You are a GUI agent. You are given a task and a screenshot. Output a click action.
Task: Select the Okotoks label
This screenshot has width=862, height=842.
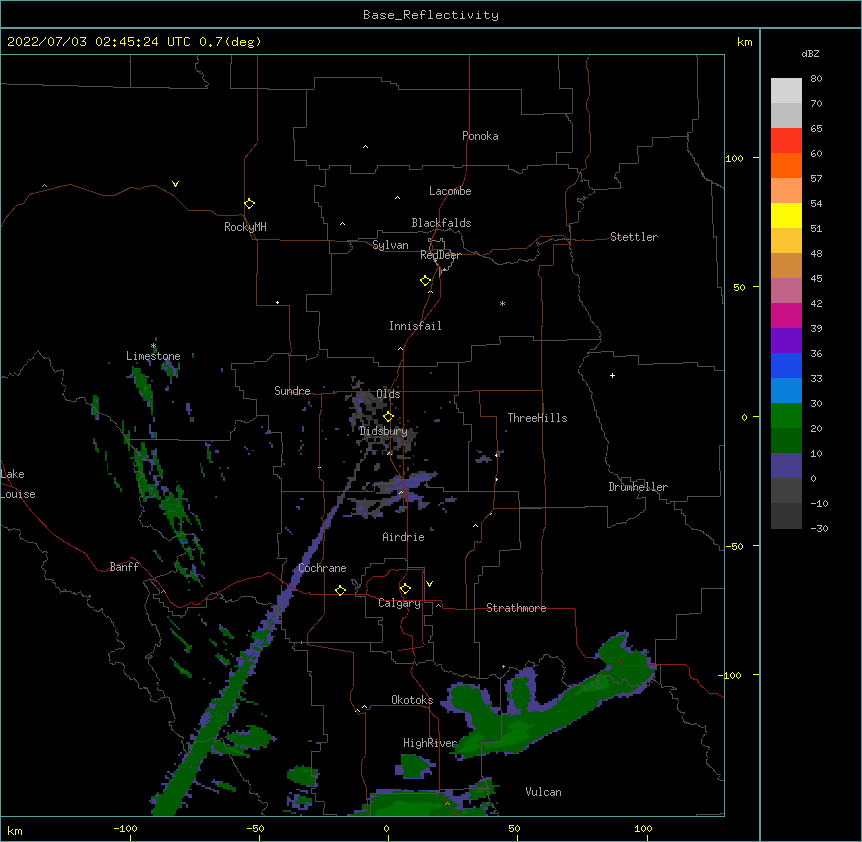tap(412, 700)
